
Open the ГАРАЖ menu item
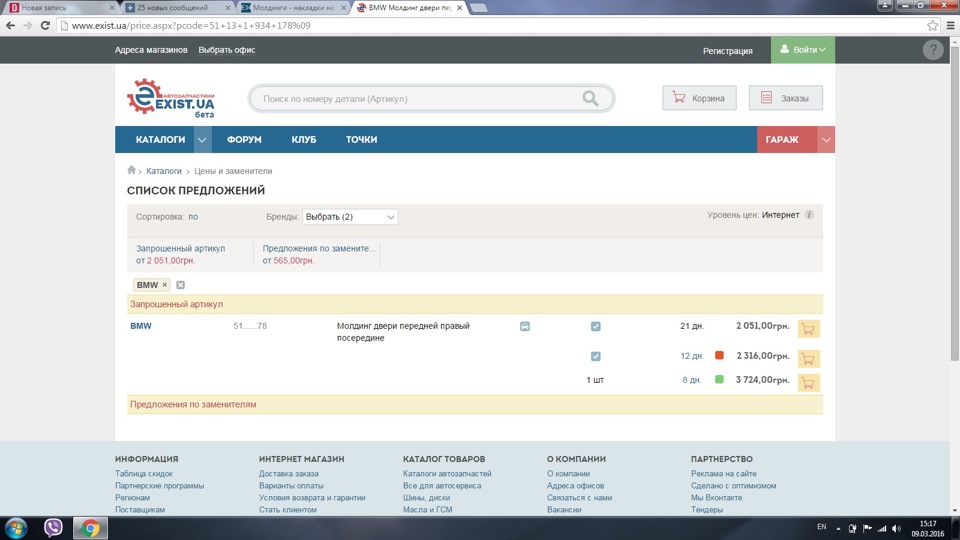tap(782, 140)
